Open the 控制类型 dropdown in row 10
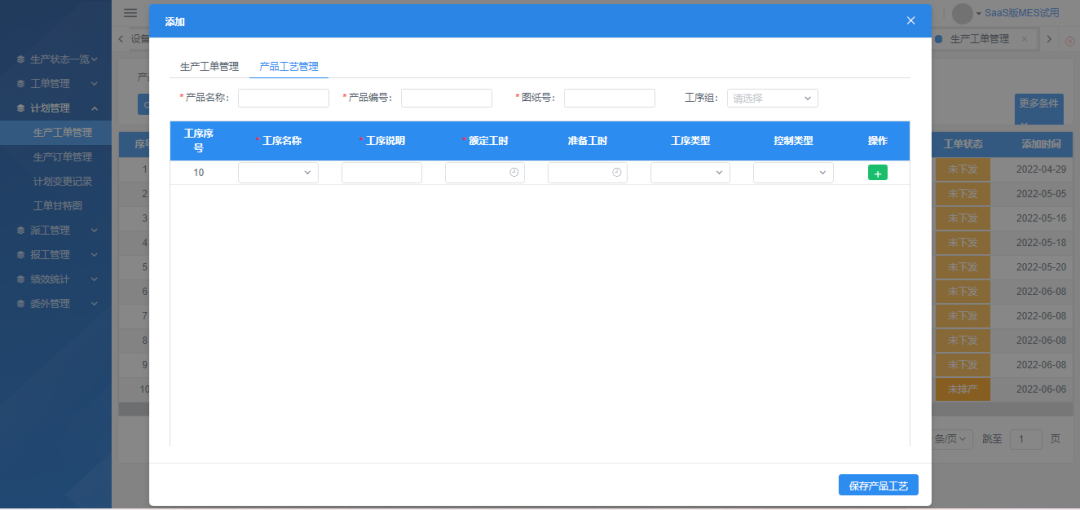Viewport: 1080px width, 510px height. tap(793, 172)
